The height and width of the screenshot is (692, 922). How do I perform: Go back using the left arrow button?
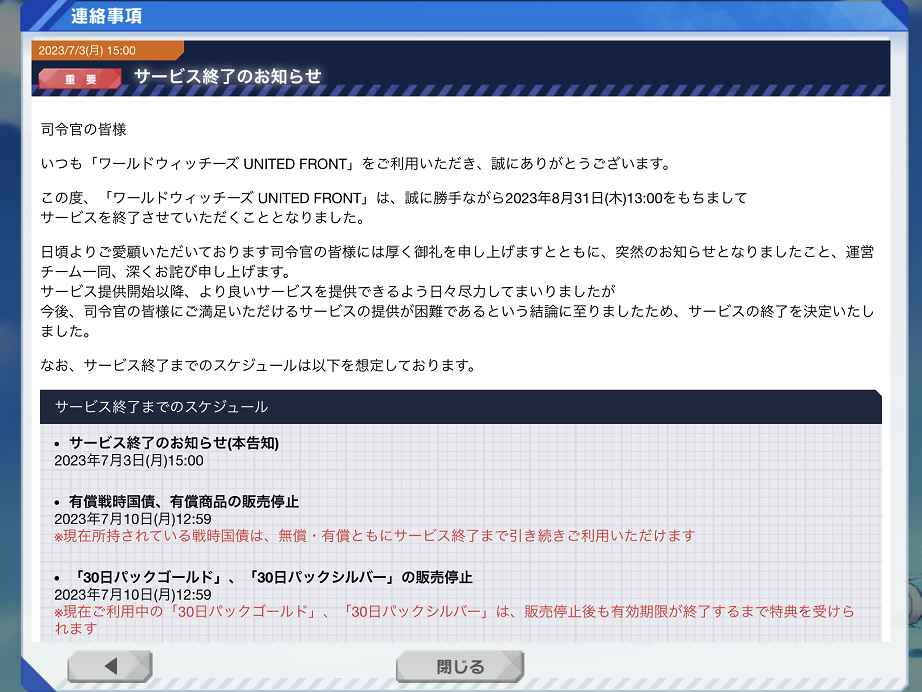click(110, 666)
